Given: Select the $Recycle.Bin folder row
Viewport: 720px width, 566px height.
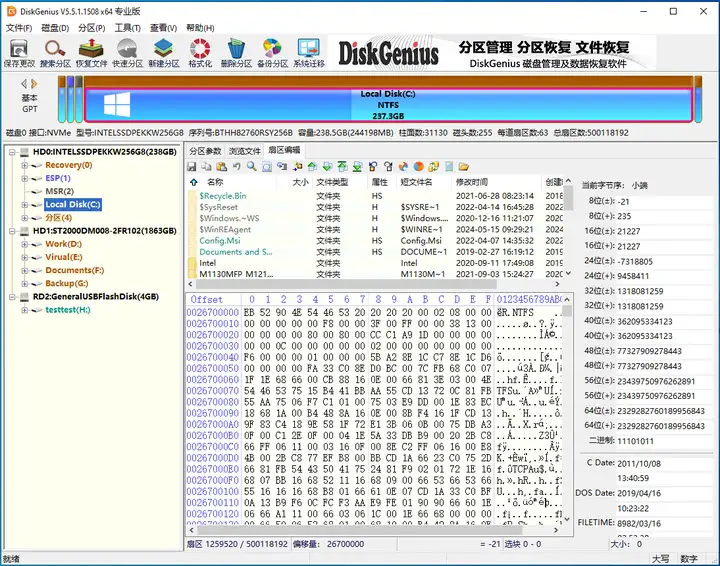Looking at the screenshot, I should (x=375, y=196).
